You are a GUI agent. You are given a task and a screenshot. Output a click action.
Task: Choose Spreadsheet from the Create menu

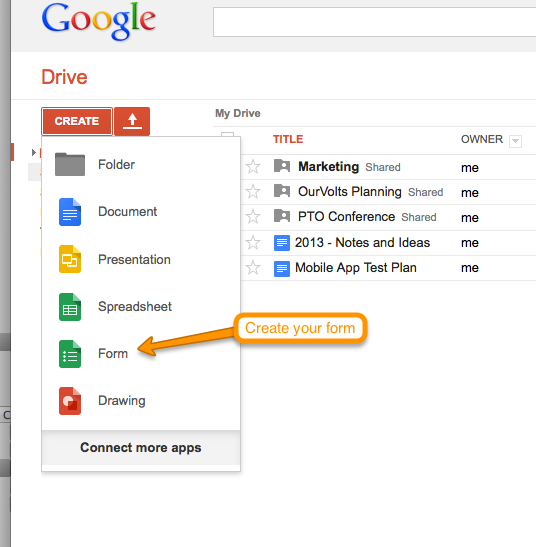click(141, 307)
